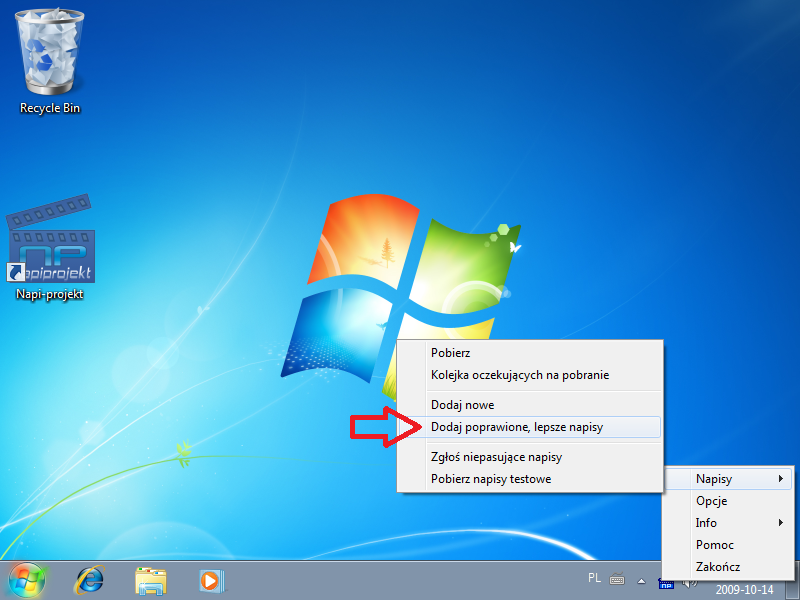Select Kolejka oczekujących na pobranie
Screen dimensions: 800x600
coord(530,376)
